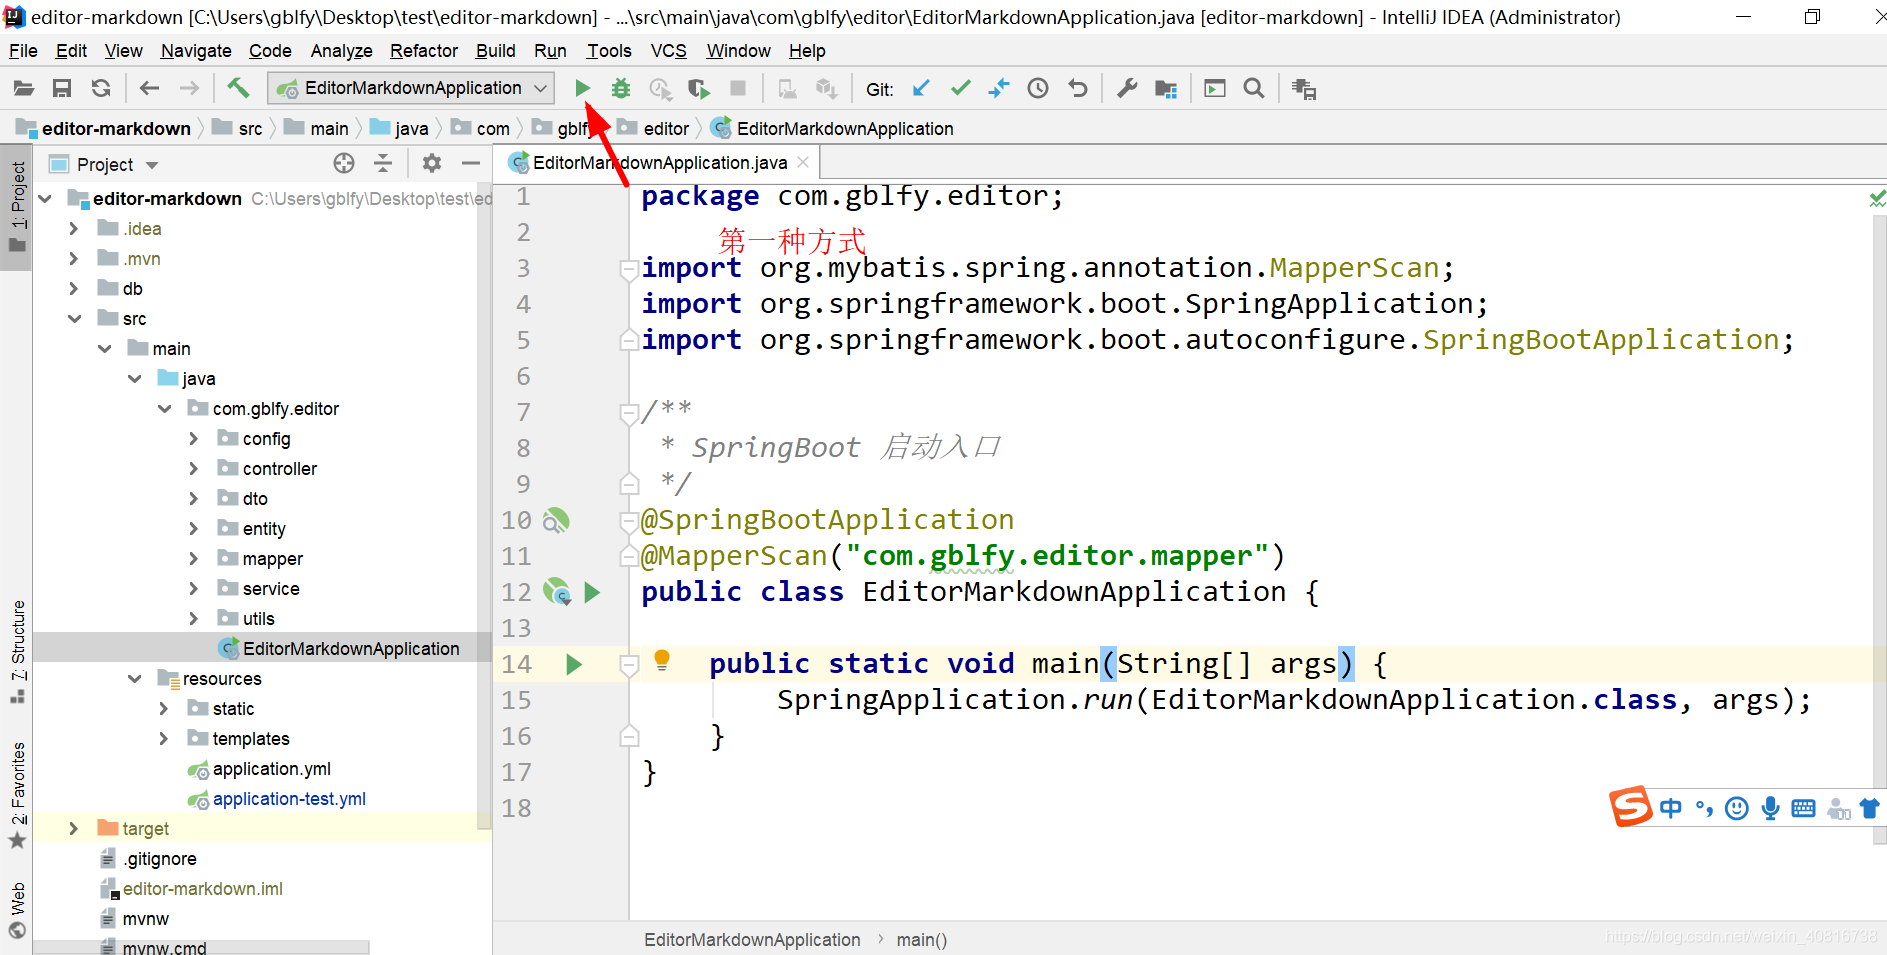Image resolution: width=1887 pixels, height=955 pixels.
Task: Click the Back navigation arrow
Action: (x=149, y=89)
